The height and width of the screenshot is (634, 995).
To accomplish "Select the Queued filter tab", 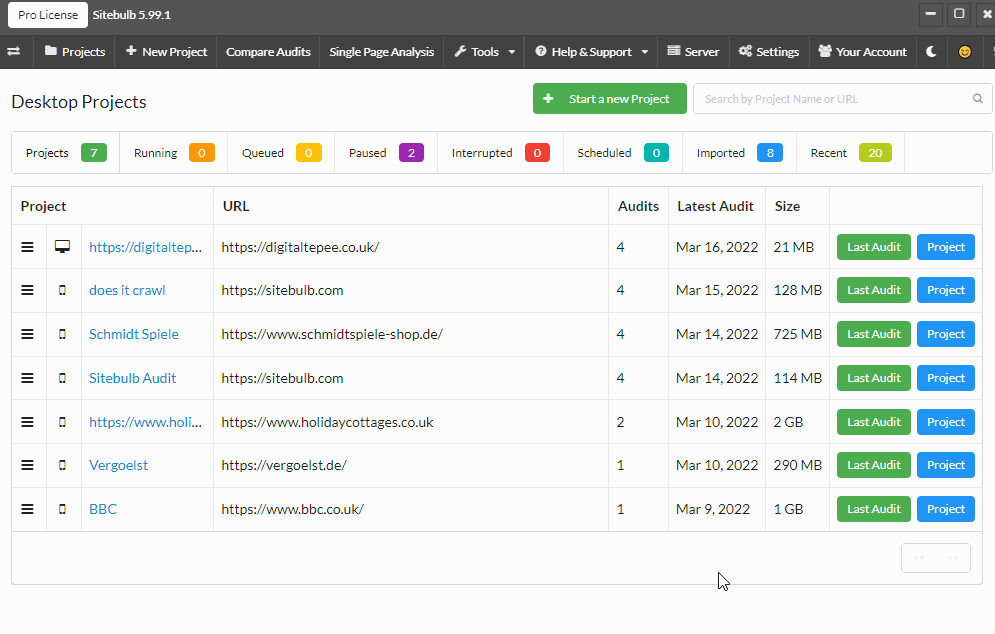I will coord(281,153).
